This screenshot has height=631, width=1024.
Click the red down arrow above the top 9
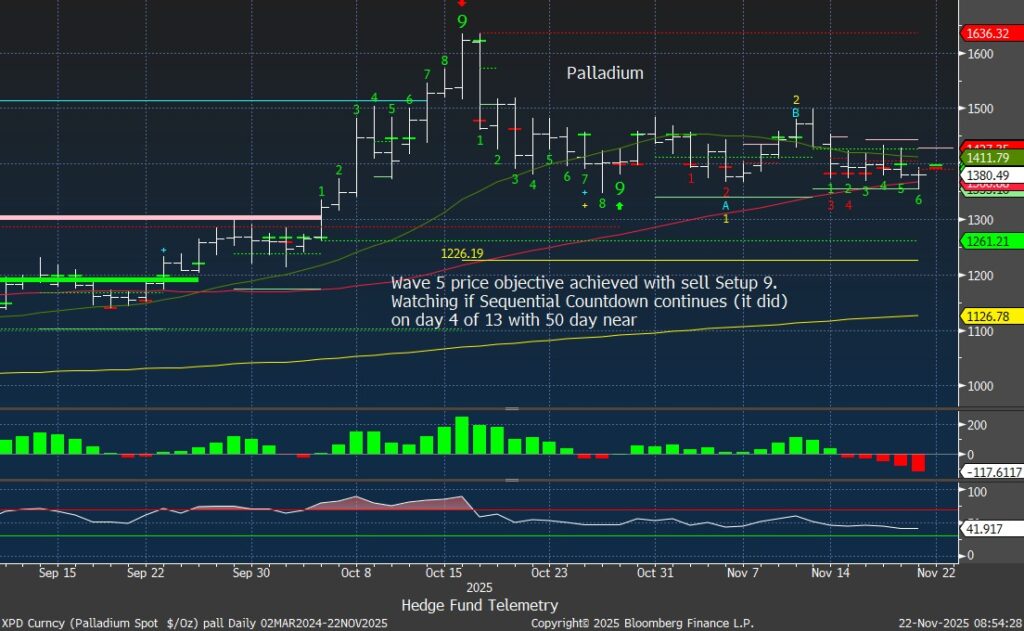click(461, 4)
